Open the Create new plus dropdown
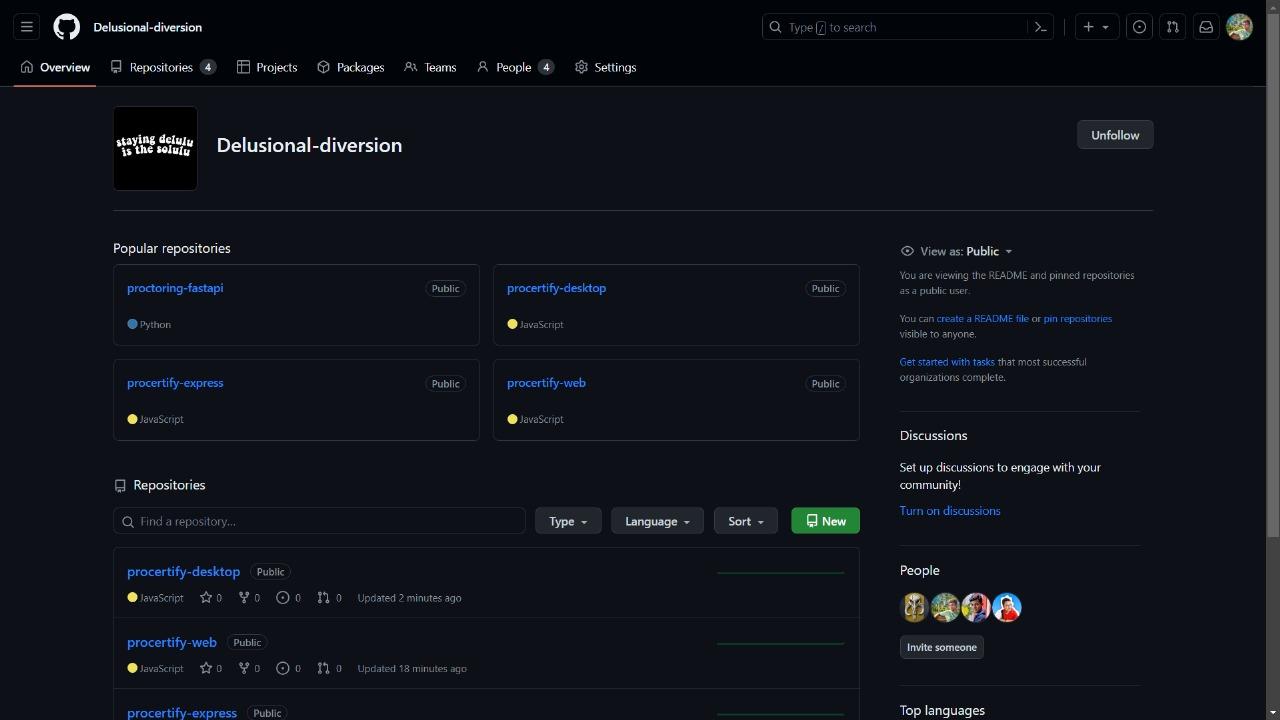This screenshot has width=1280, height=720. [x=1096, y=27]
